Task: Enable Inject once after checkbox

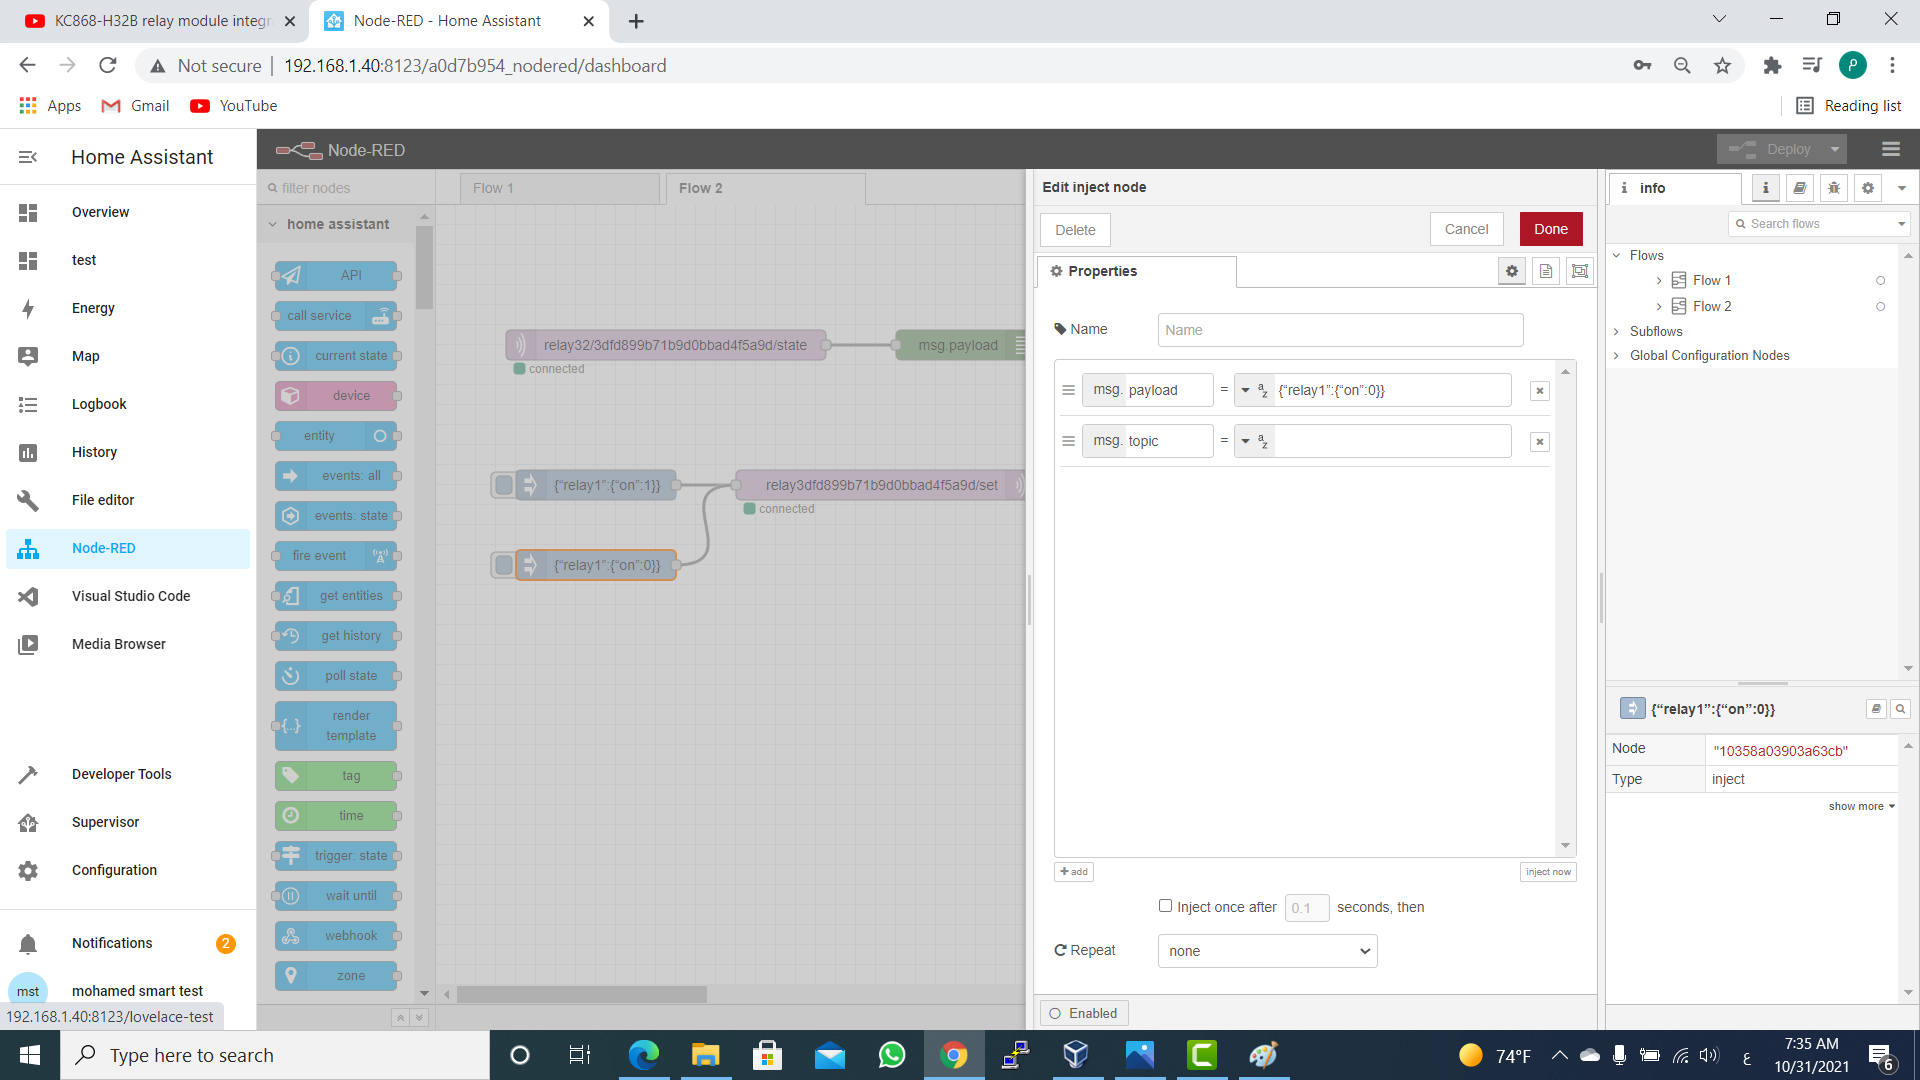Action: click(x=1165, y=906)
